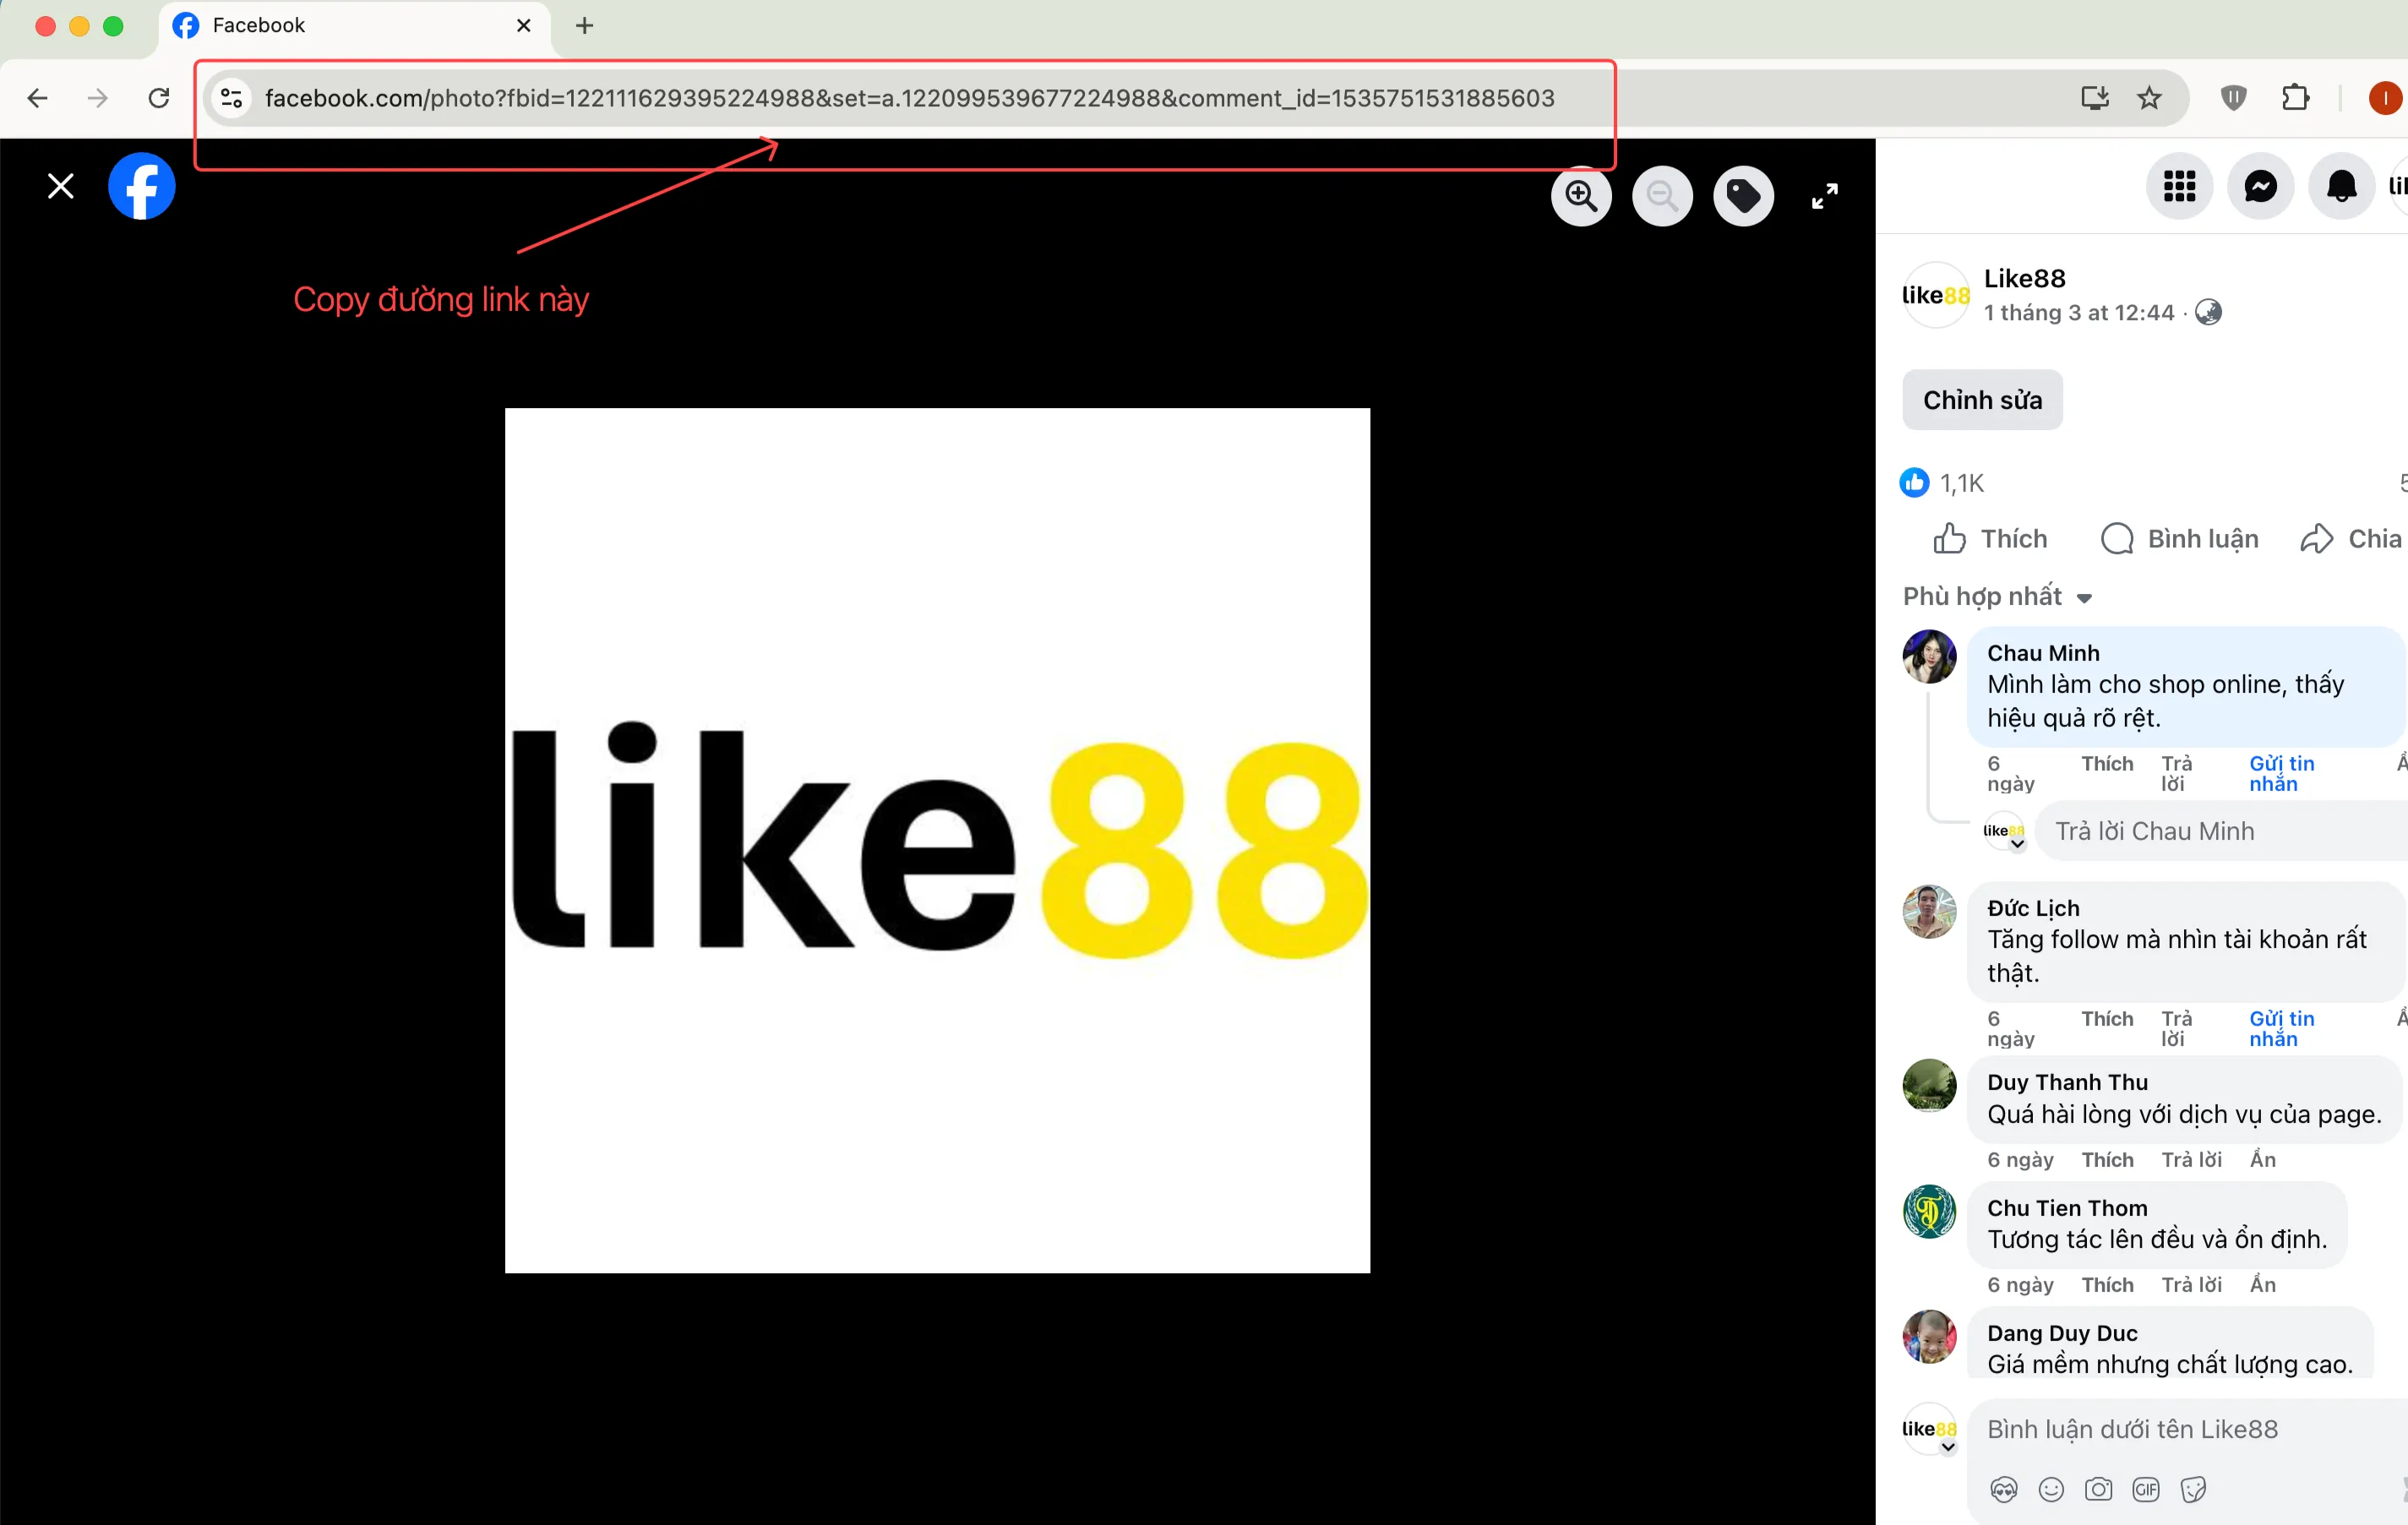Click the Chỉnh sửa button
Viewport: 2408px width, 1525px height.
click(1982, 400)
